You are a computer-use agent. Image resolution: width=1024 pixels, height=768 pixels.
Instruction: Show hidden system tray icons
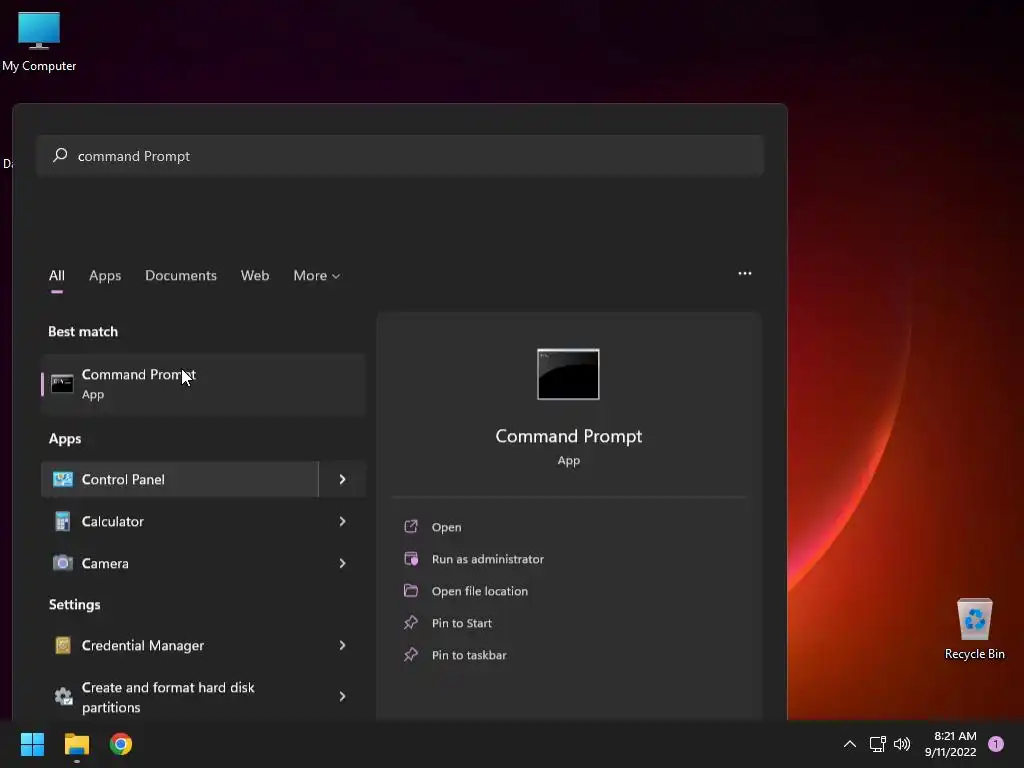(x=850, y=744)
